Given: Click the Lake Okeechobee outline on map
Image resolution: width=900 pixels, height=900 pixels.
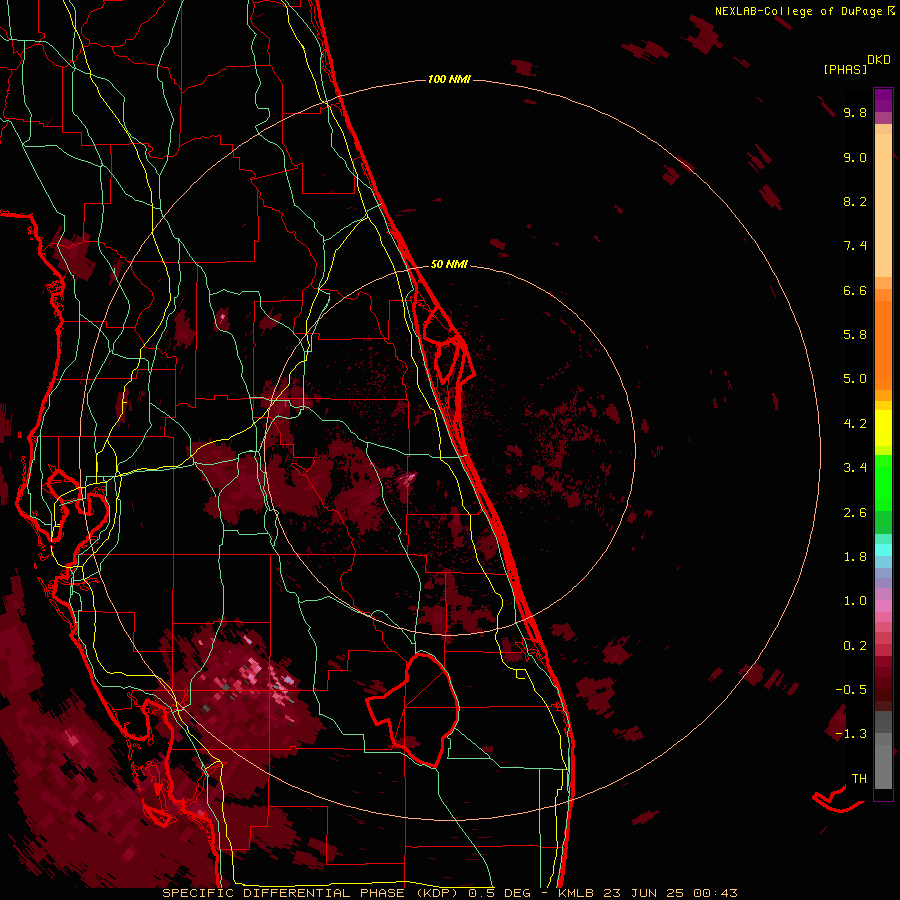Looking at the screenshot, I should (413, 711).
